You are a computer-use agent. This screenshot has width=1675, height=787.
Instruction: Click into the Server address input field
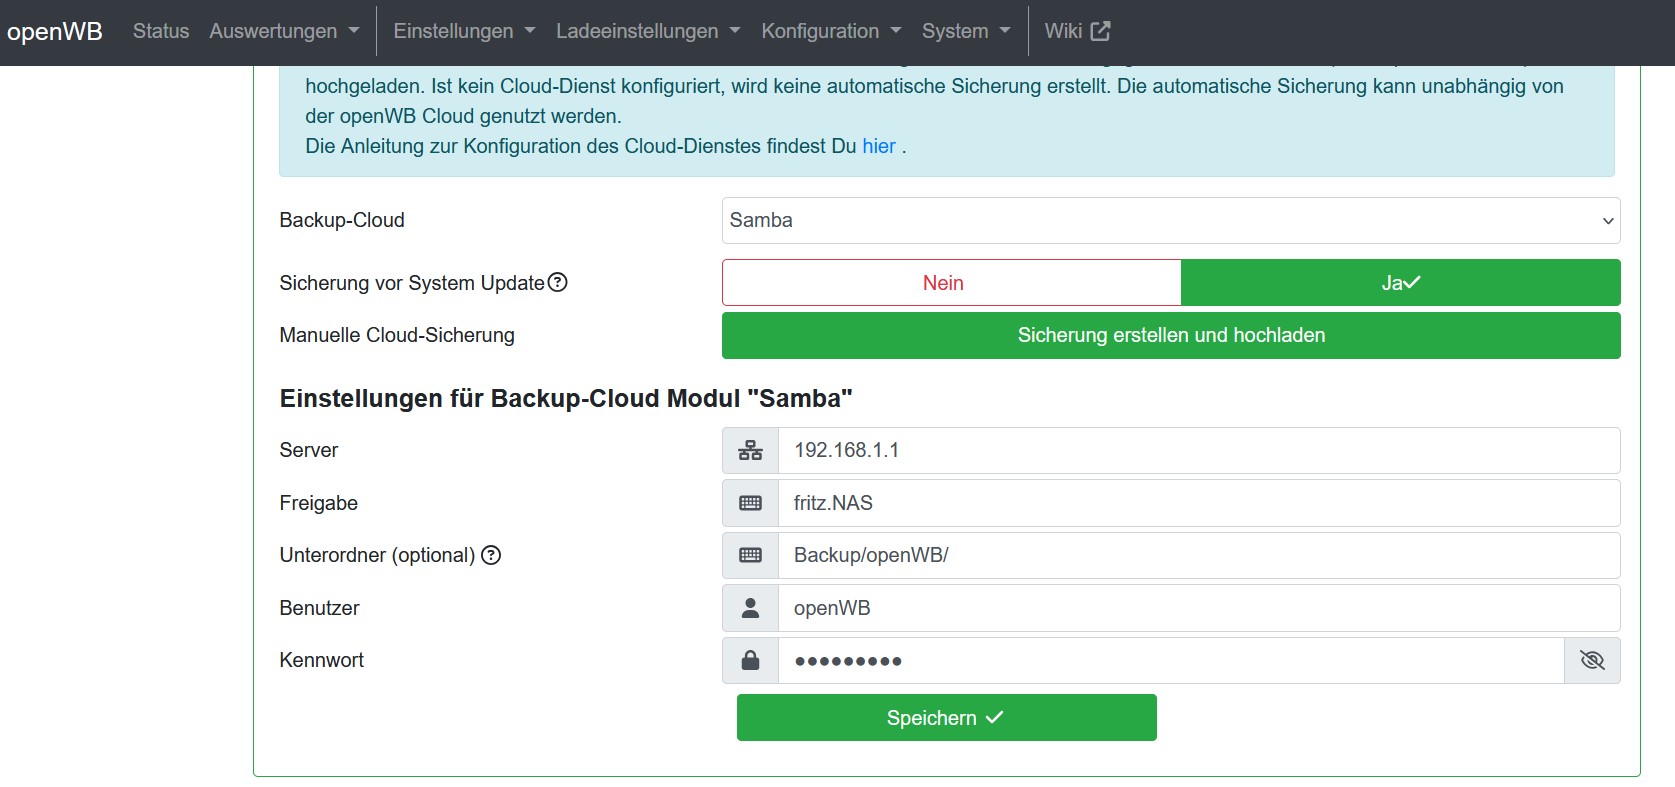coord(1198,451)
